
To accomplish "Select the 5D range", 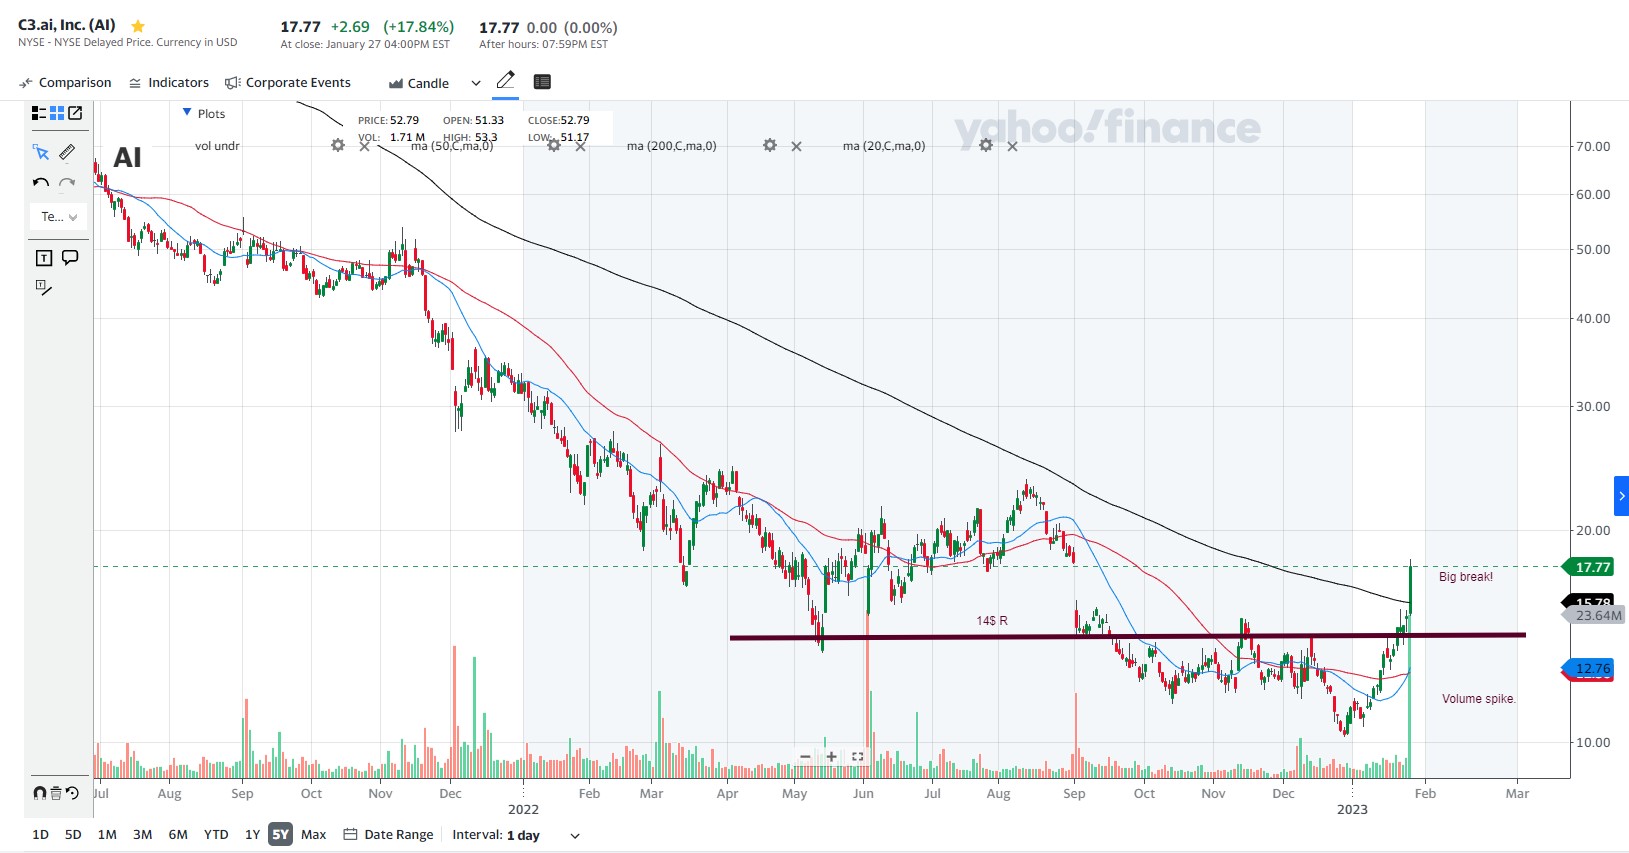I will coord(73,835).
